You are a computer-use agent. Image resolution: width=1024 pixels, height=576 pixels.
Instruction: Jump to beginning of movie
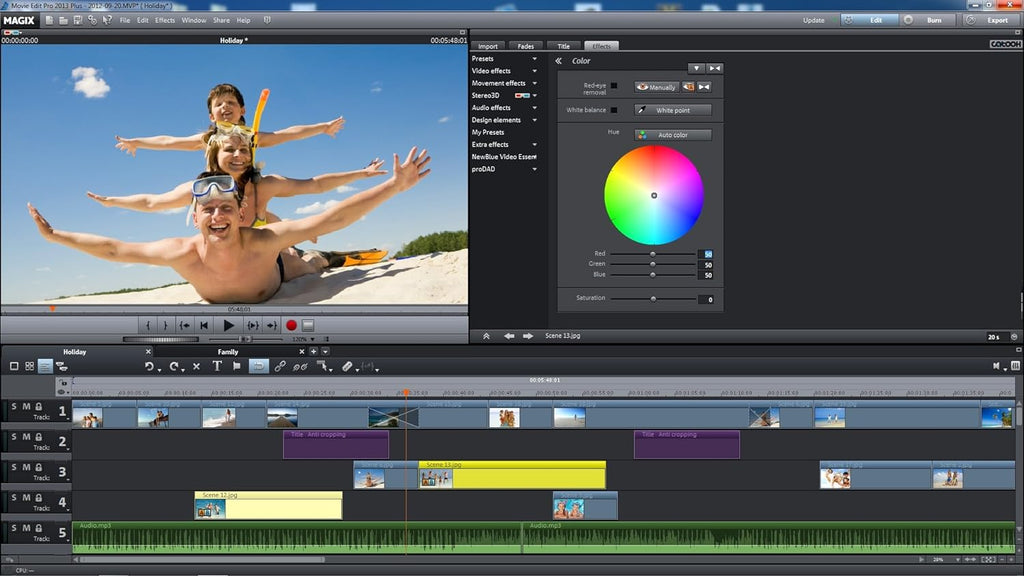coord(204,325)
